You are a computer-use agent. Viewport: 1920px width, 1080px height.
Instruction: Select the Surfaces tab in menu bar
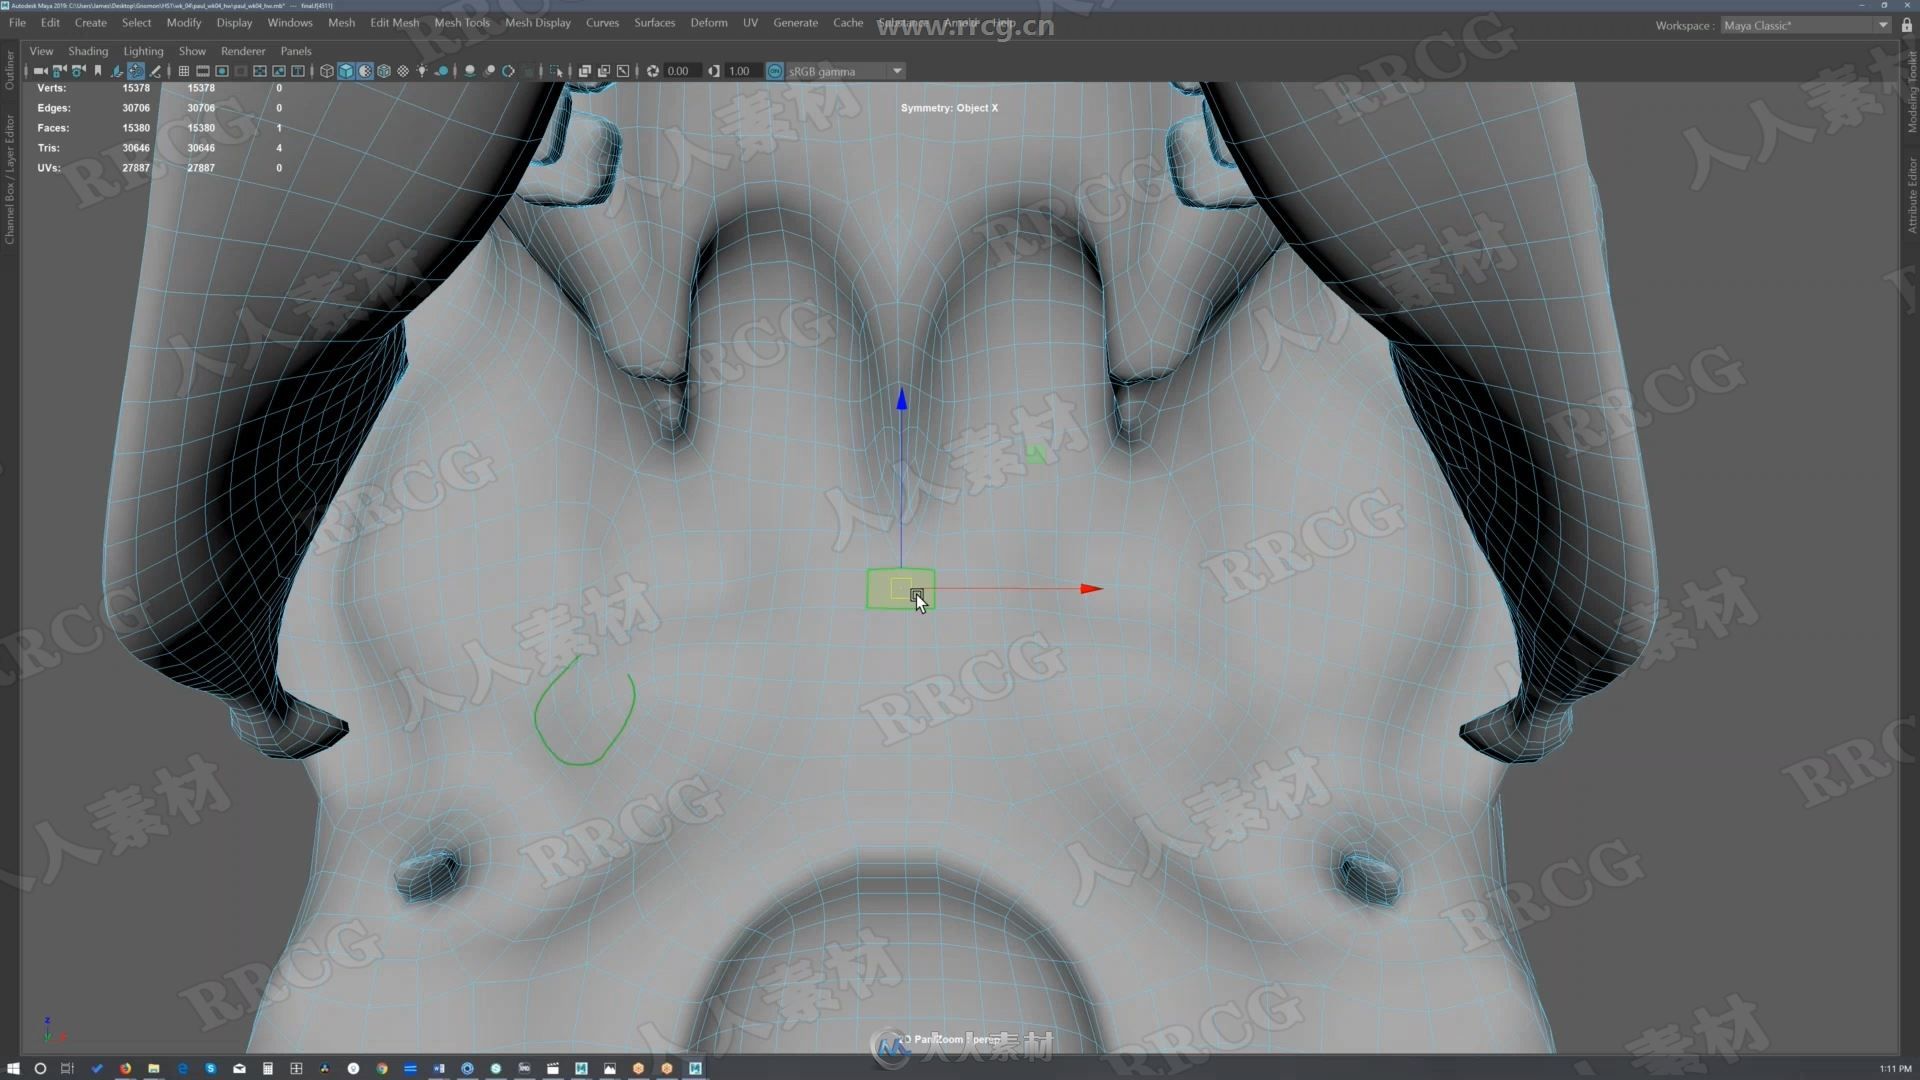(653, 24)
